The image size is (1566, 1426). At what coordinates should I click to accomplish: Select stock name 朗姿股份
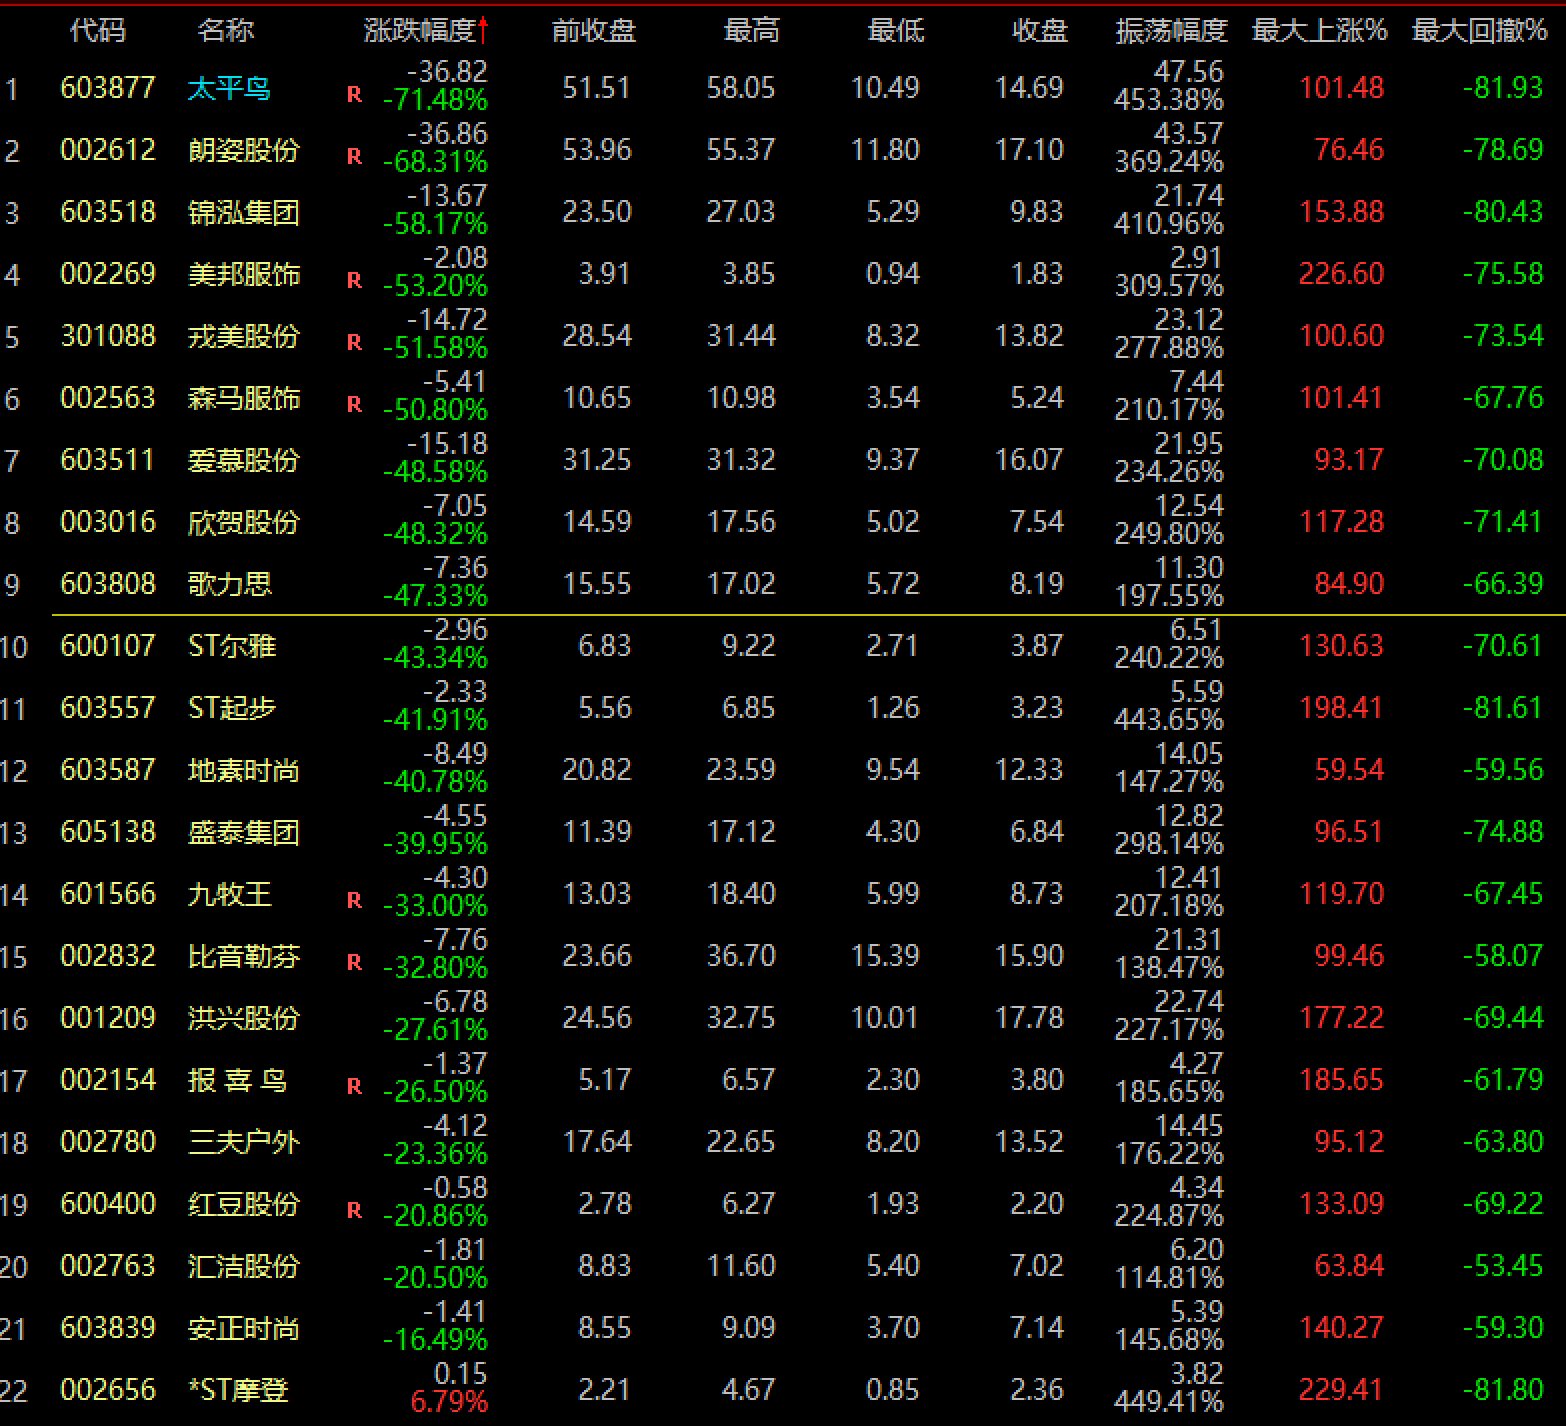click(244, 150)
